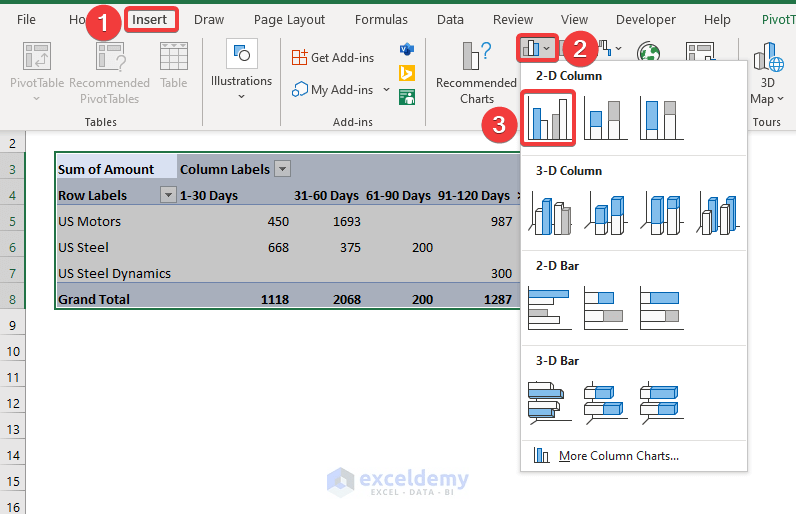The height and width of the screenshot is (514, 796).
Task: Open the File tab
Action: [x=26, y=20]
